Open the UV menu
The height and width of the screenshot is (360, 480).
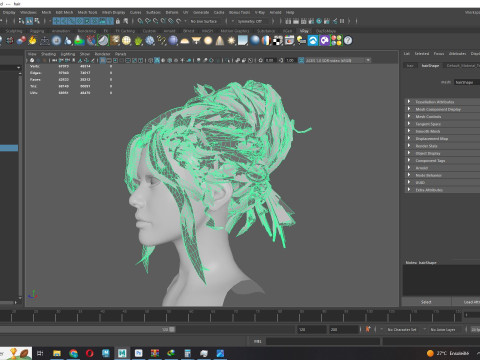tap(186, 12)
